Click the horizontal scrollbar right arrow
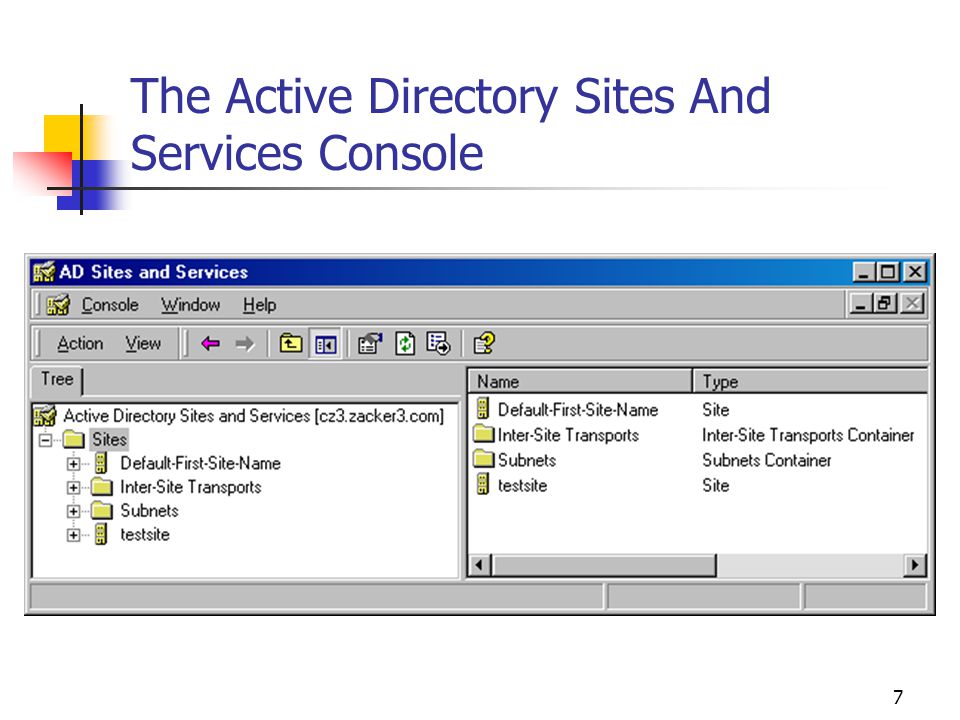This screenshot has height=720, width=960. [915, 565]
